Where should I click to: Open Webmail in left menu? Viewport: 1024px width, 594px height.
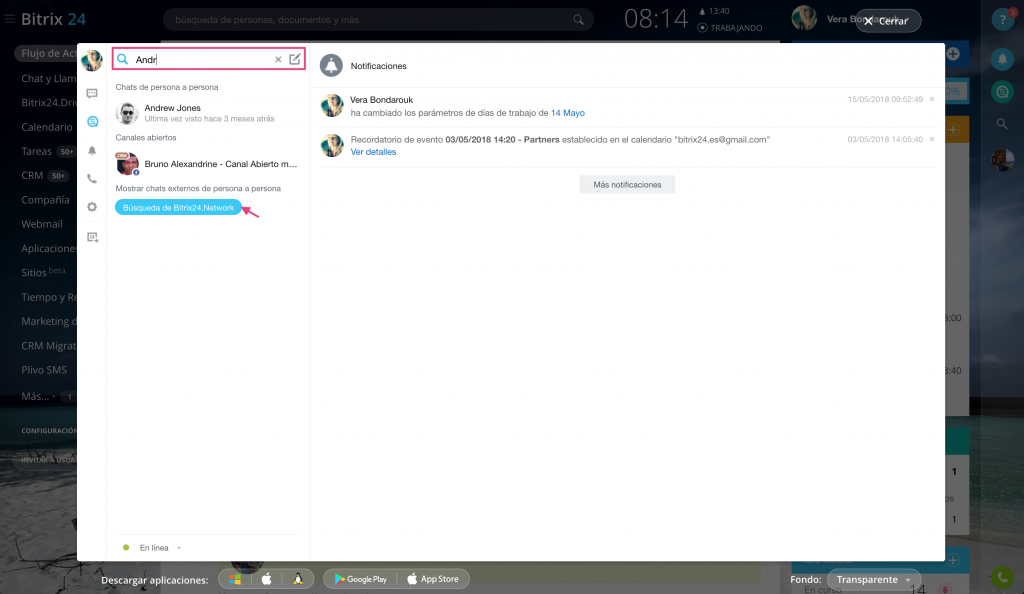coord(42,224)
